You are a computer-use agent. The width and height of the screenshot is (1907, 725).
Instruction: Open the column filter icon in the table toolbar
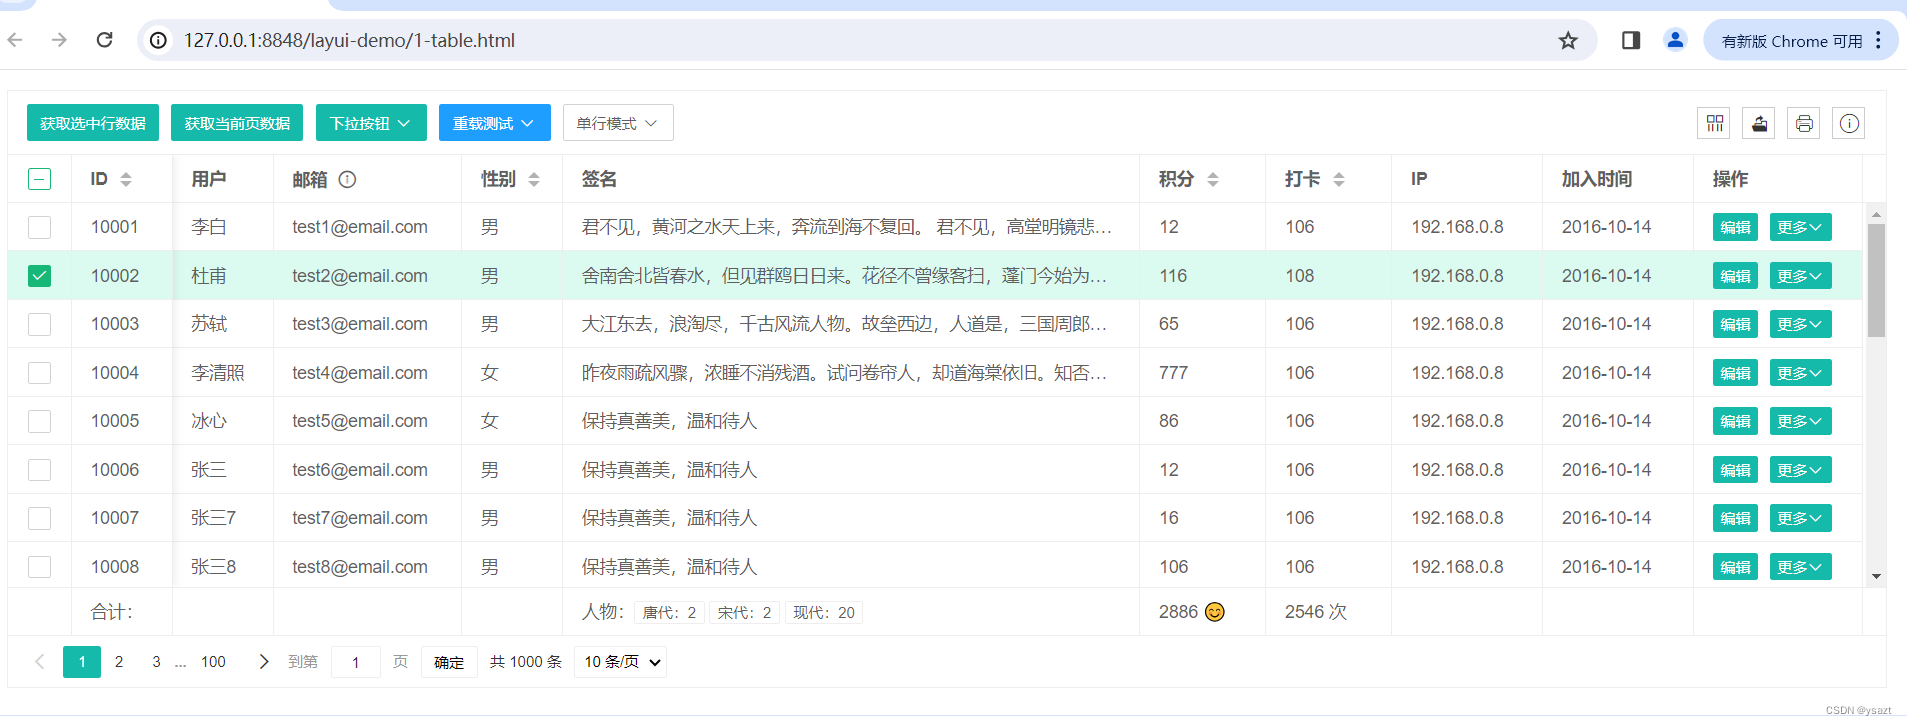point(1714,123)
